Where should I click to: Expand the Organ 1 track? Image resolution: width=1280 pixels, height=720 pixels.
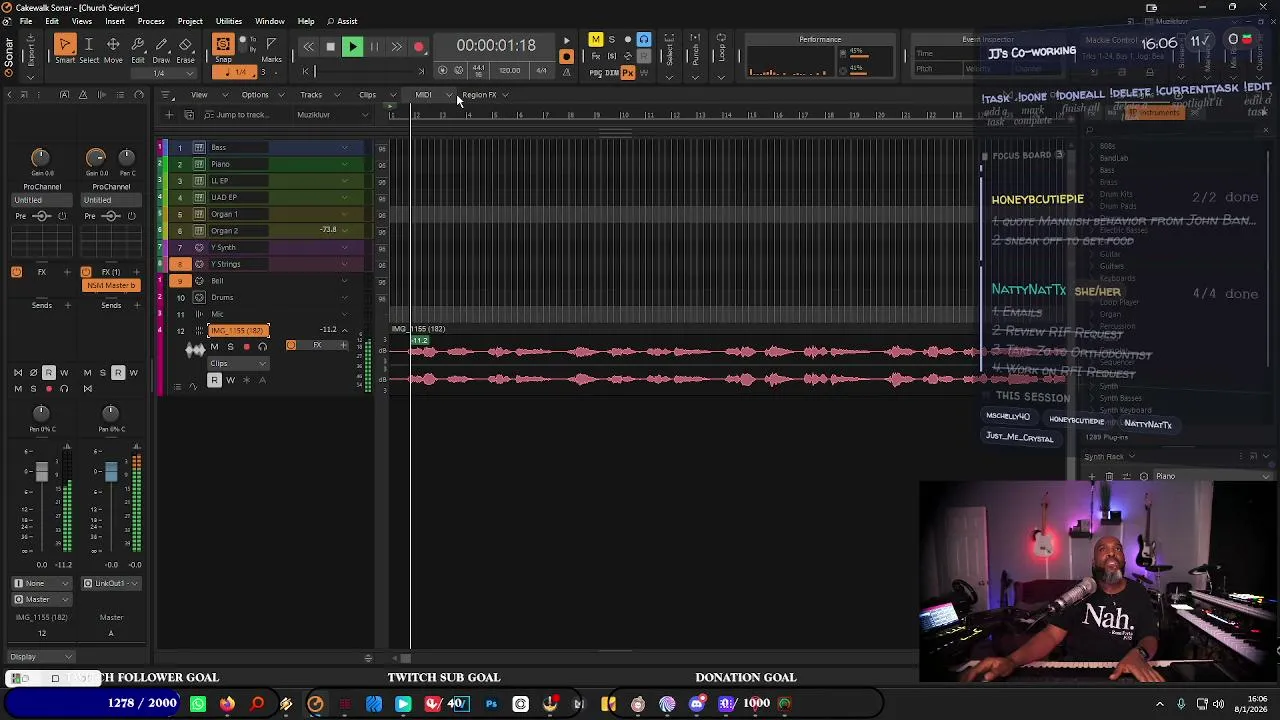coord(345,214)
